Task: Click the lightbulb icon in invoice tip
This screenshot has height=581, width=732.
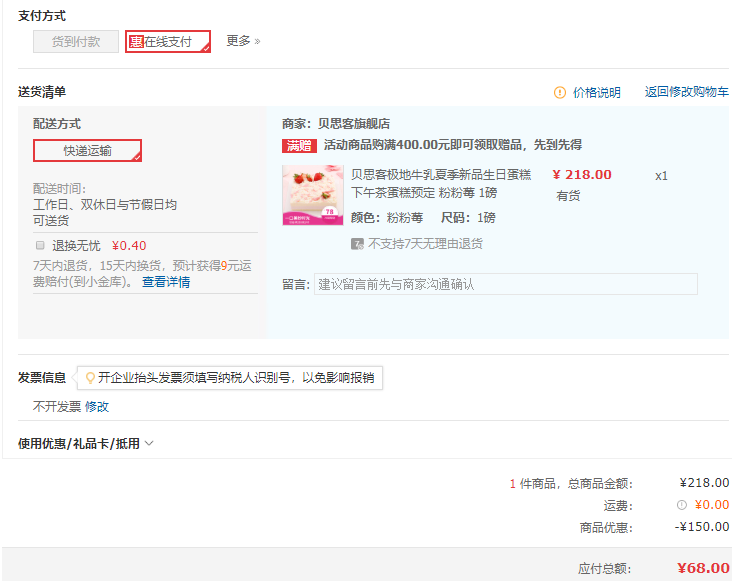Action: (90, 378)
